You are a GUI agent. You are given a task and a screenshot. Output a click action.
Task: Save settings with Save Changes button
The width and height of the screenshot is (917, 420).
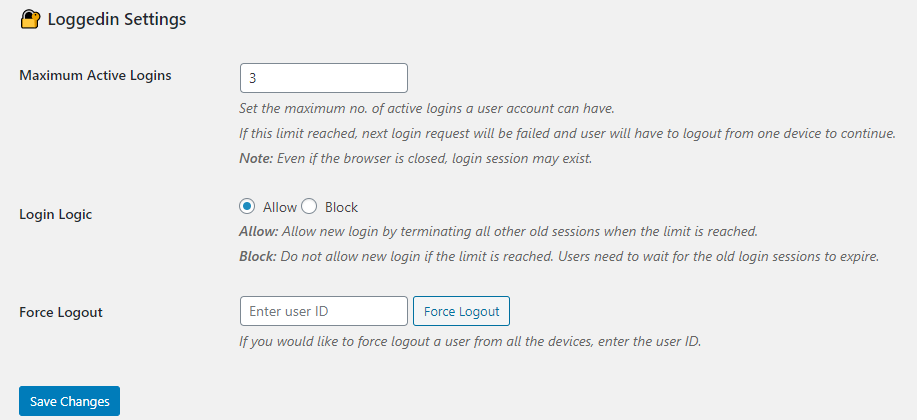click(x=69, y=401)
